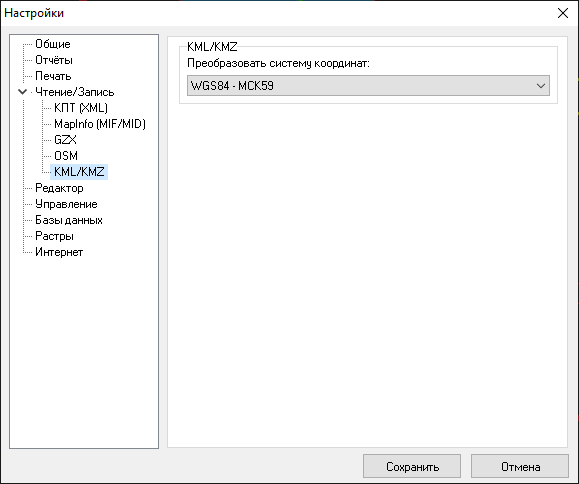Open the WGS84 - МСК59 coordinate system dropdown
Image resolution: width=579 pixels, height=484 pixels.
(368, 86)
